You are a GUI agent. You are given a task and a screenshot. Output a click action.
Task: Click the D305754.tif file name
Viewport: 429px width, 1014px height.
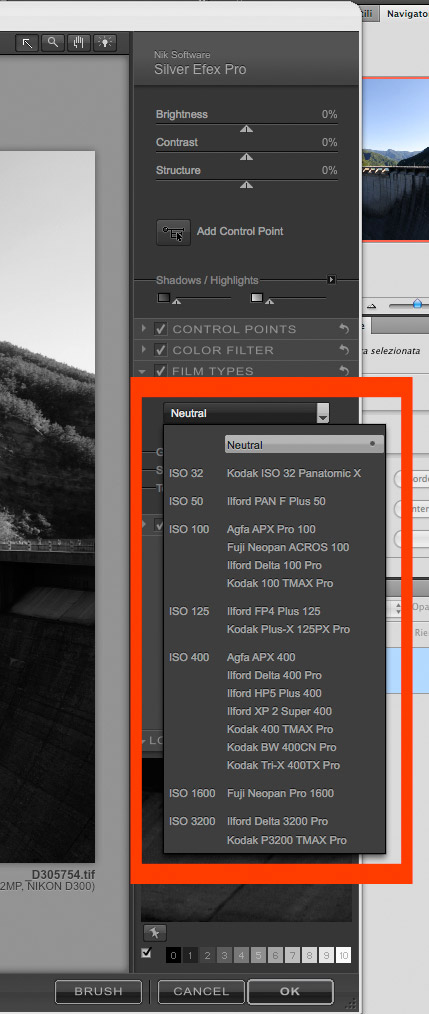click(x=63, y=875)
